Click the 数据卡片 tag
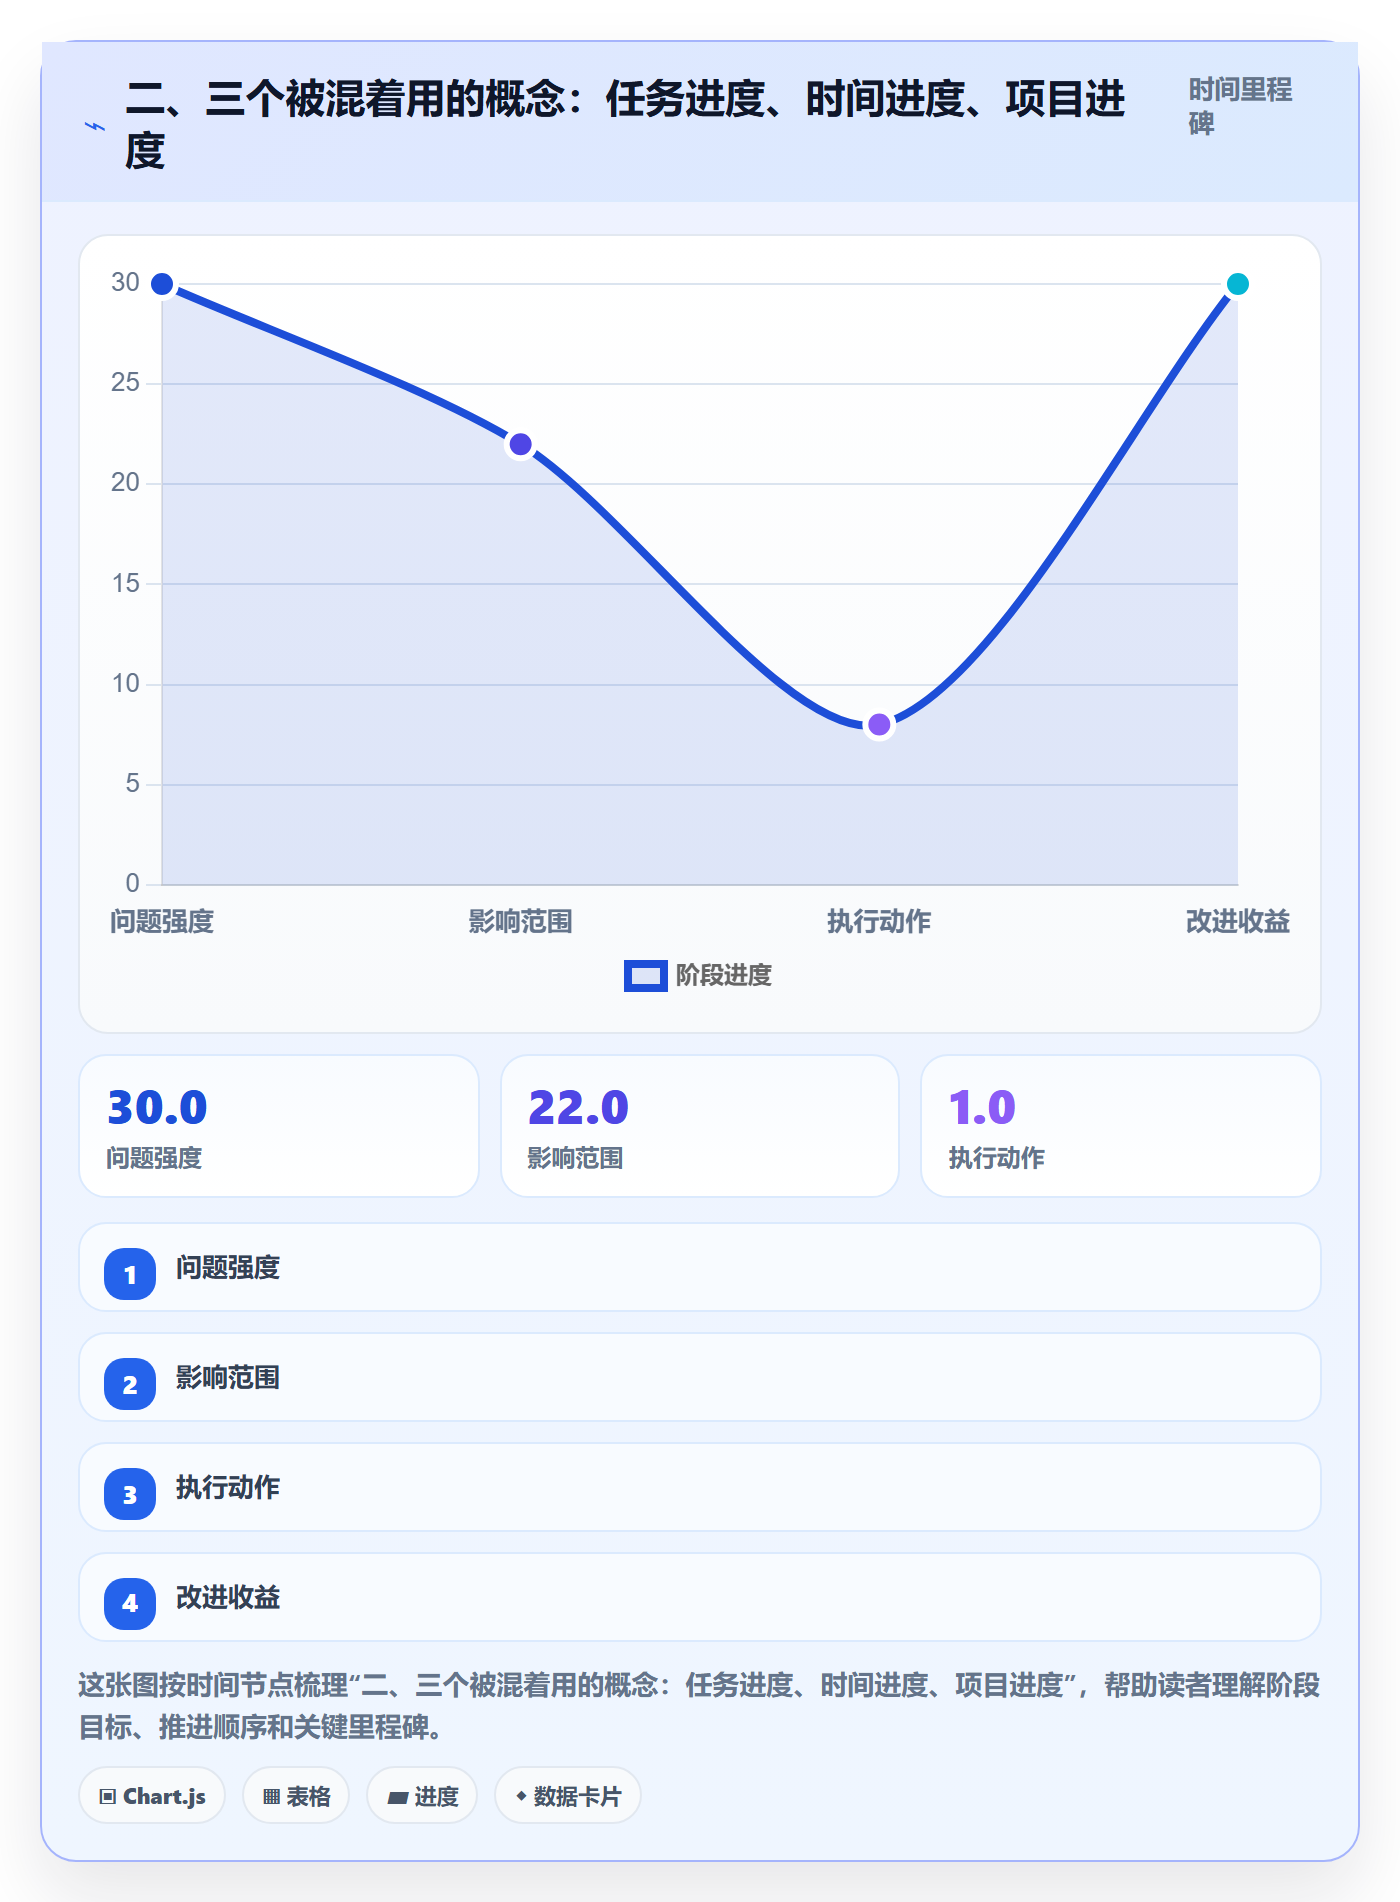The width and height of the screenshot is (1400, 1902). pyautogui.click(x=568, y=1796)
